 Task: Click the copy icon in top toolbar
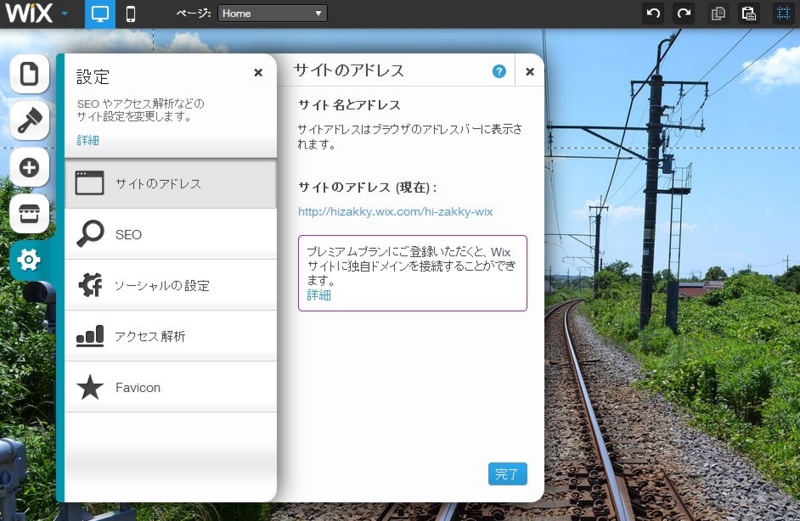718,14
